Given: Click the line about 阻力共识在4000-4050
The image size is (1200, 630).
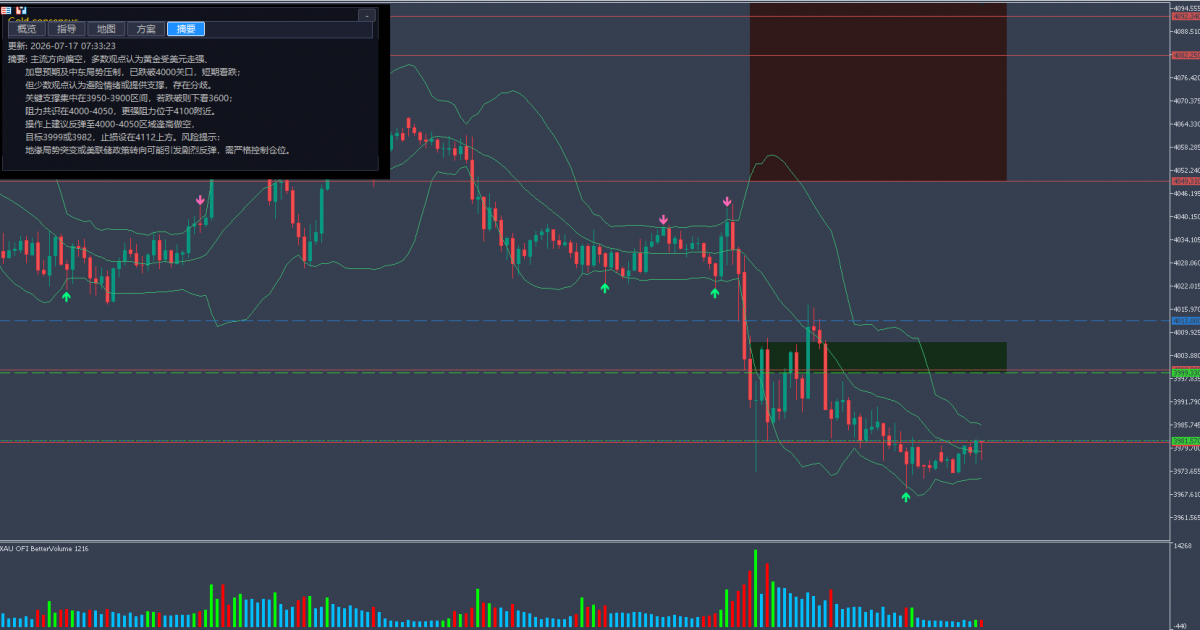Looking at the screenshot, I should click(x=121, y=111).
